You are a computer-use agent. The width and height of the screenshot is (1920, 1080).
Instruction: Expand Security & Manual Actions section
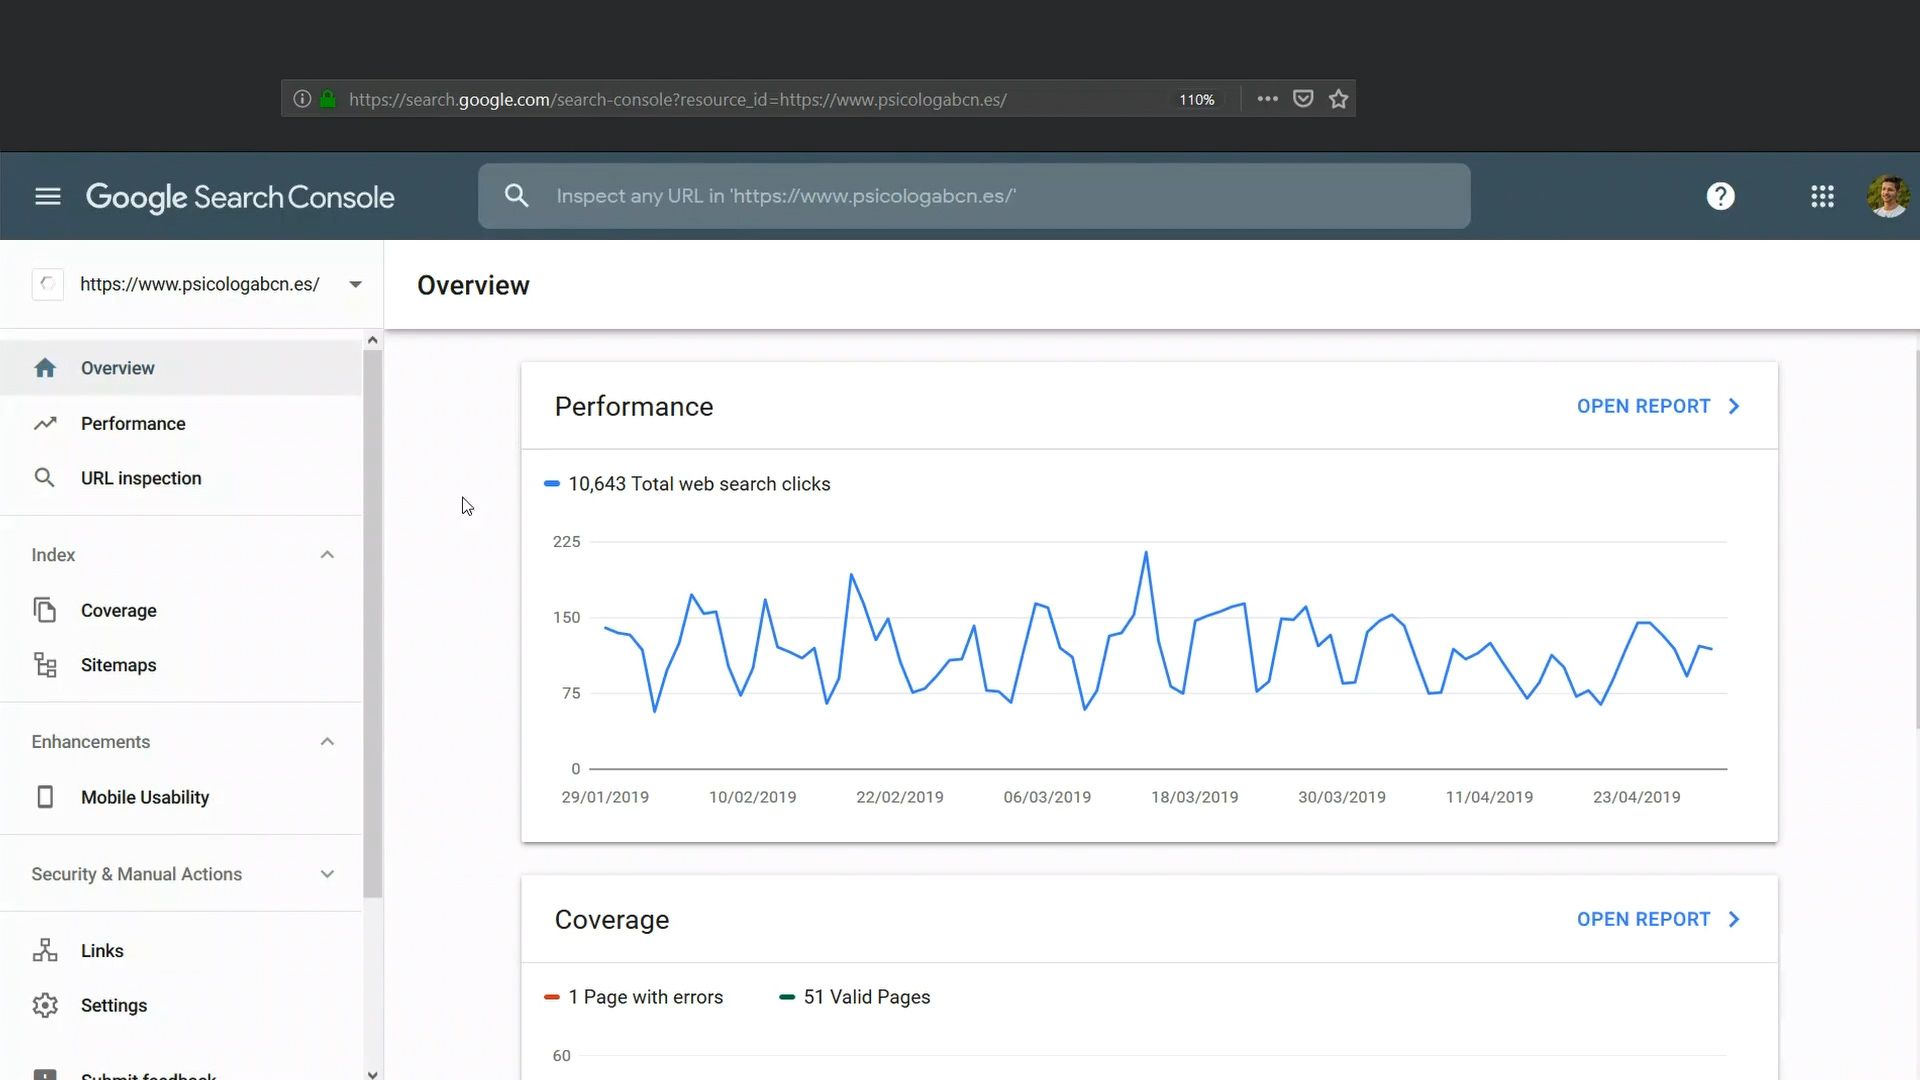click(x=327, y=874)
